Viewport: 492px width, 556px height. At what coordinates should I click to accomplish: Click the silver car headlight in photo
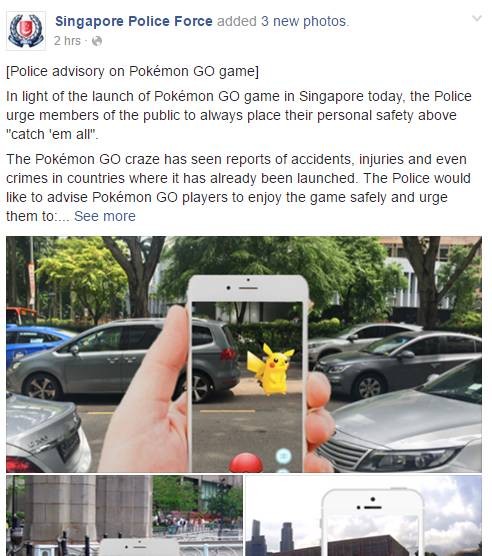(411, 459)
